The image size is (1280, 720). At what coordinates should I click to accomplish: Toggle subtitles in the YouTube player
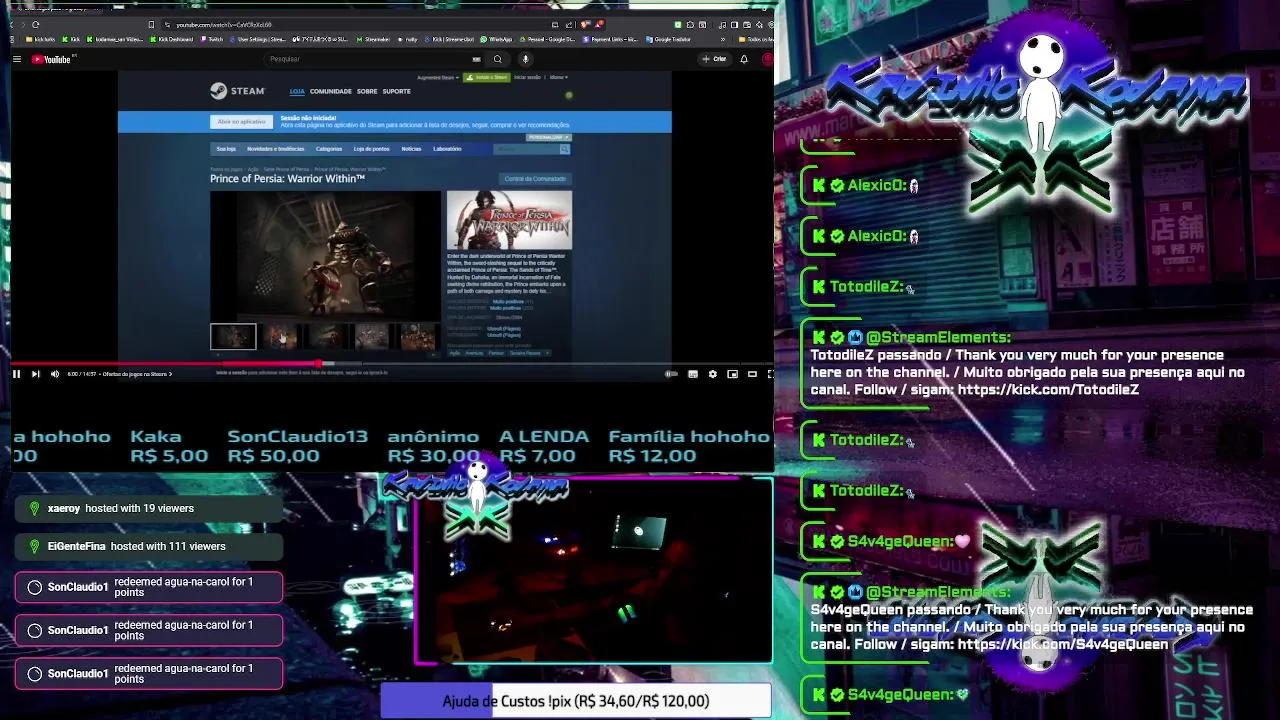pos(692,374)
